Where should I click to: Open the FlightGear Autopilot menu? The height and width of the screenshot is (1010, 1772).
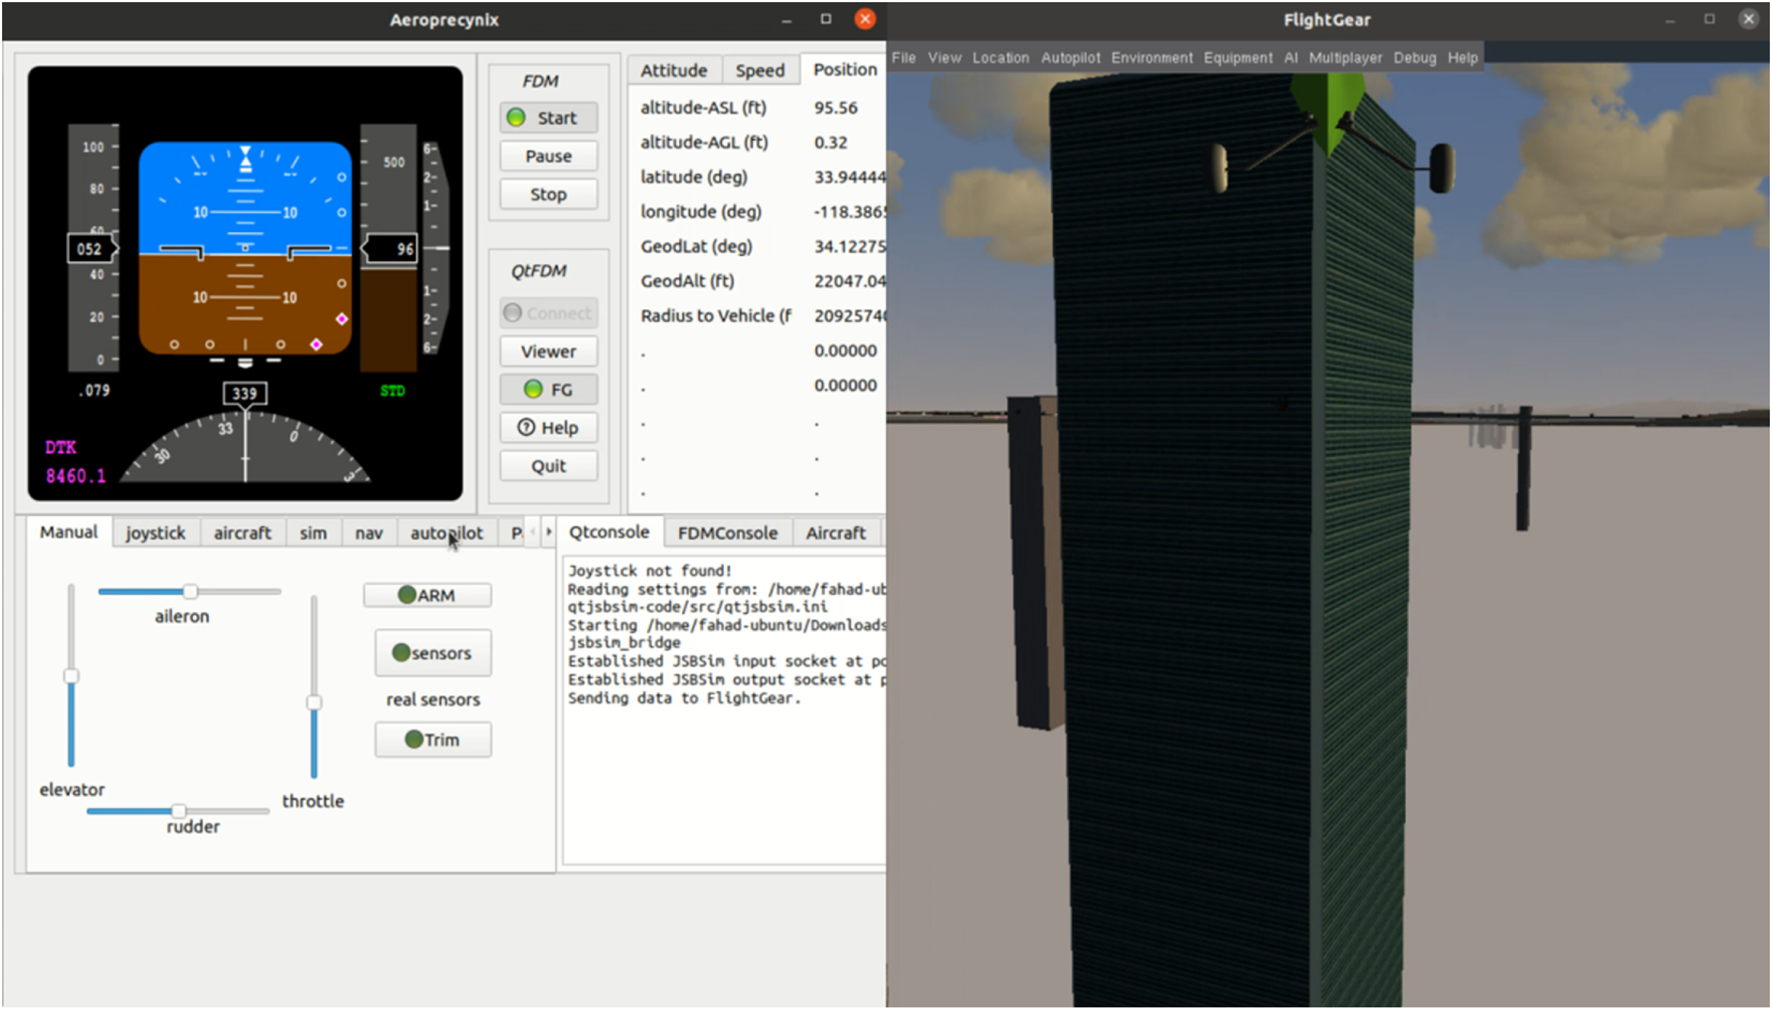[x=1069, y=58]
